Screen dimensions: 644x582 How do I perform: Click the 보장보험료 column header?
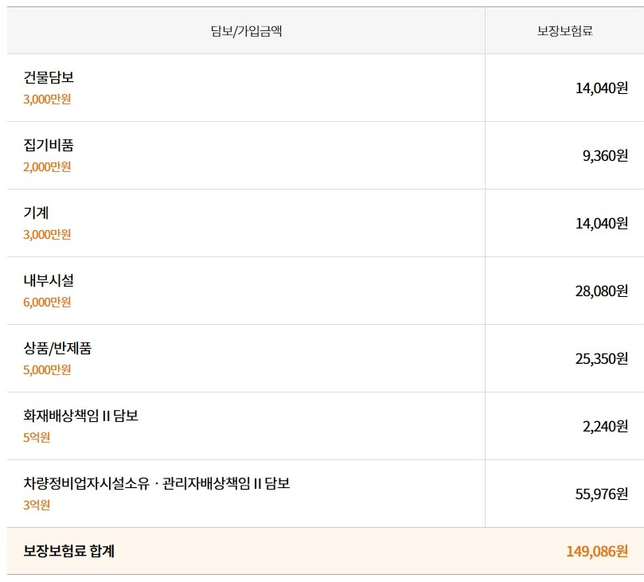pyautogui.click(x=564, y=31)
